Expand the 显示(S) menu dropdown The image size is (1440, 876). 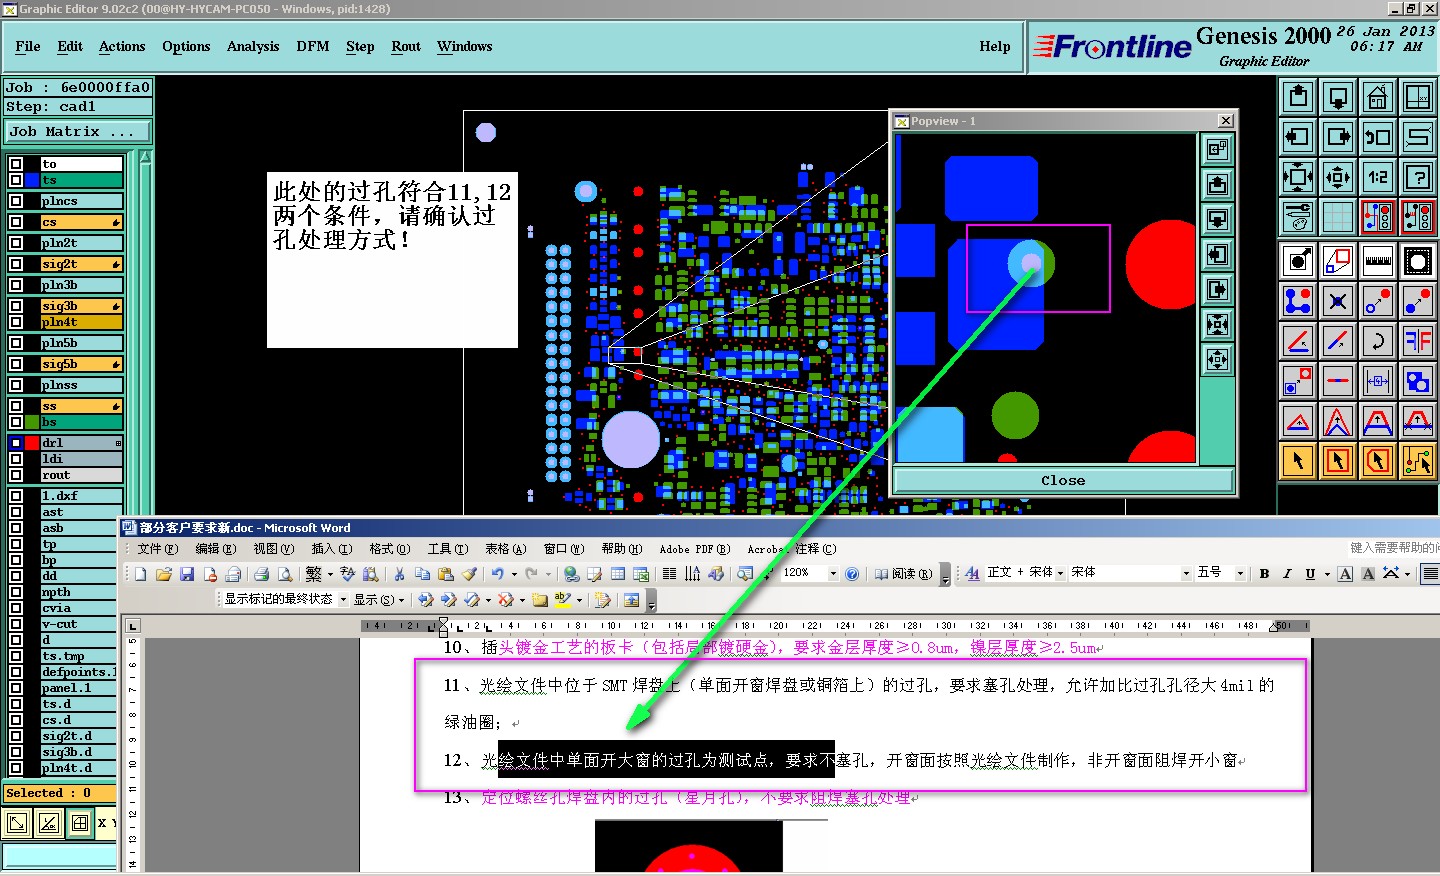click(380, 600)
